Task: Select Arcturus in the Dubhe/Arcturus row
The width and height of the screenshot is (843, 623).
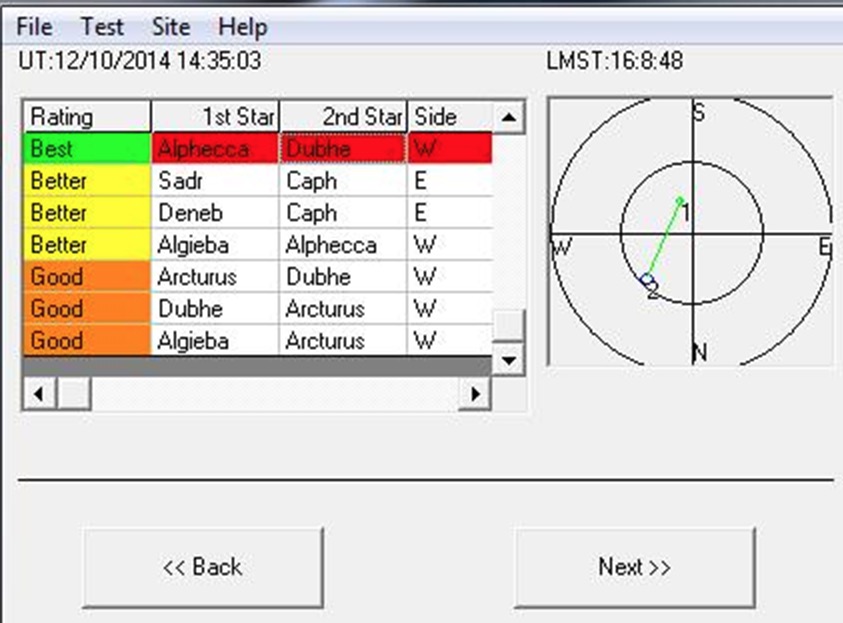Action: click(344, 309)
